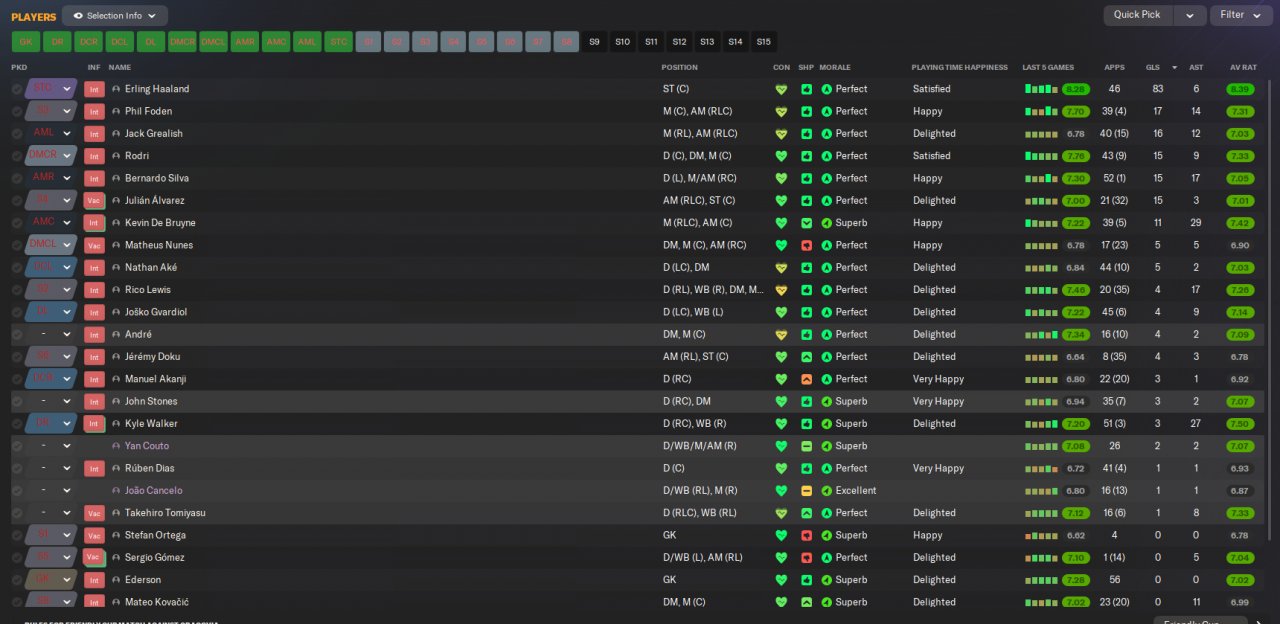Screen dimensions: 1280x624
Task: Toggle the picked checkmark for Jack Grealish
Action: 17,134
